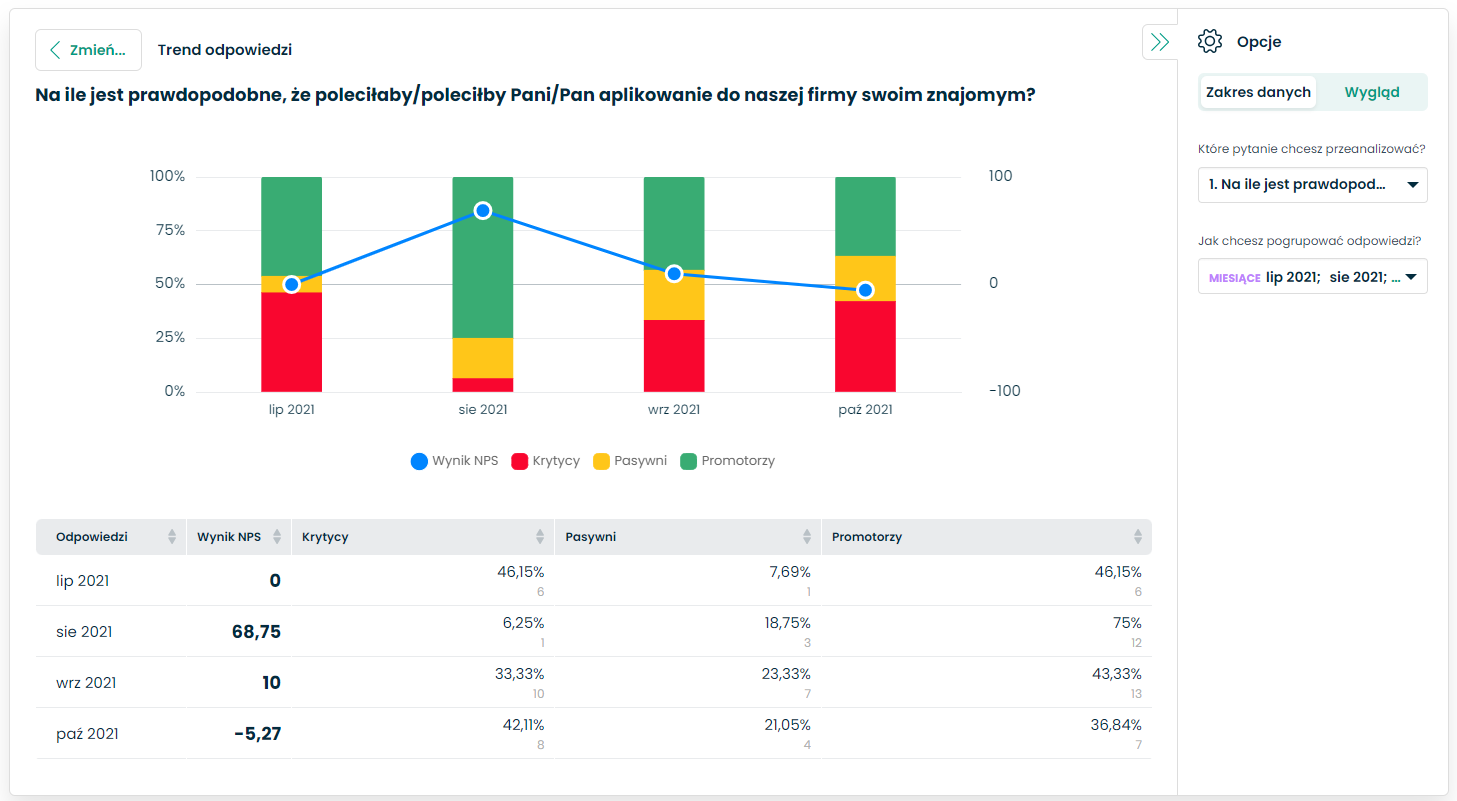
Task: Click the 21,05% Pasywni cell
Action: point(787,725)
